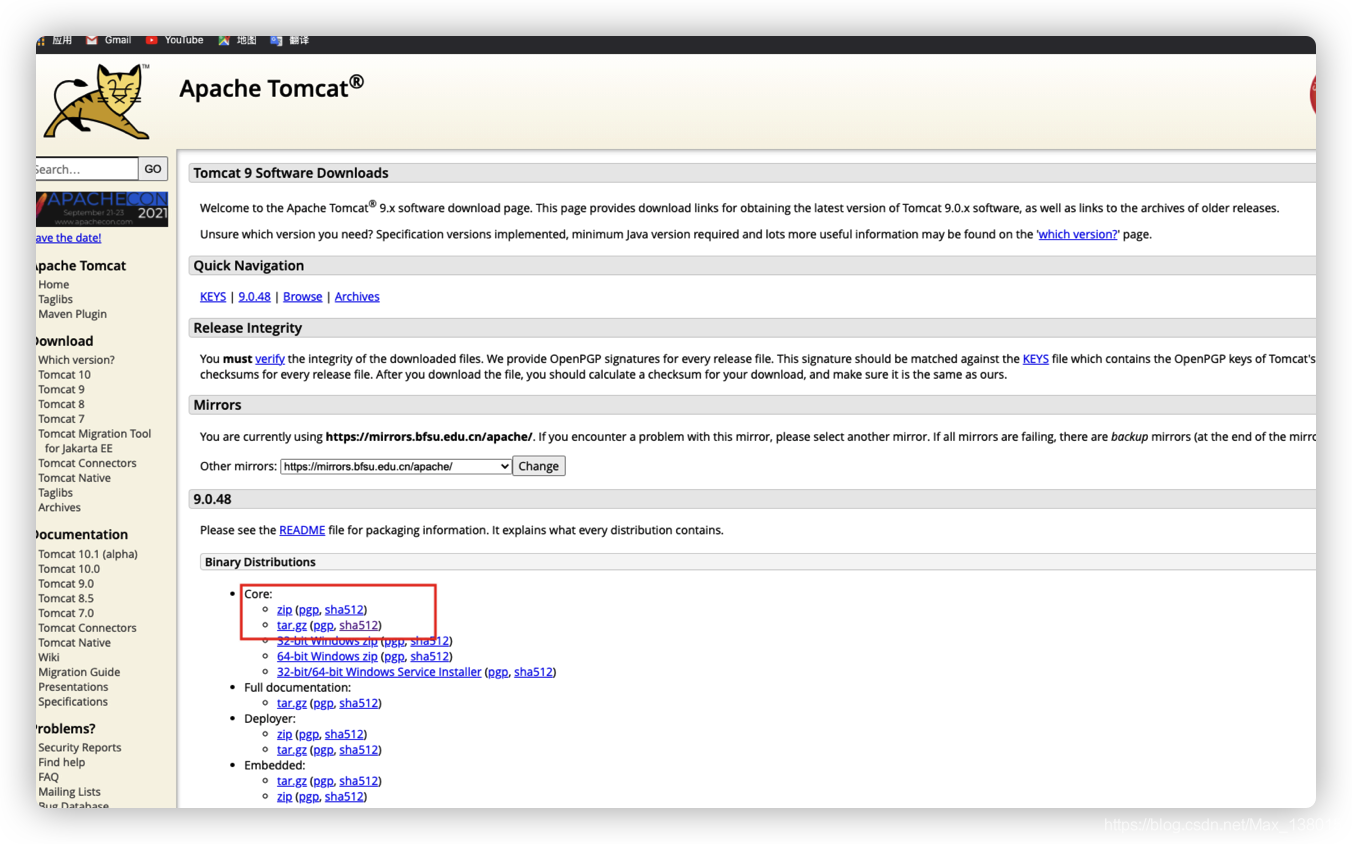The height and width of the screenshot is (844, 1352).
Task: Open the Wiki sidebar link
Action: [49, 657]
